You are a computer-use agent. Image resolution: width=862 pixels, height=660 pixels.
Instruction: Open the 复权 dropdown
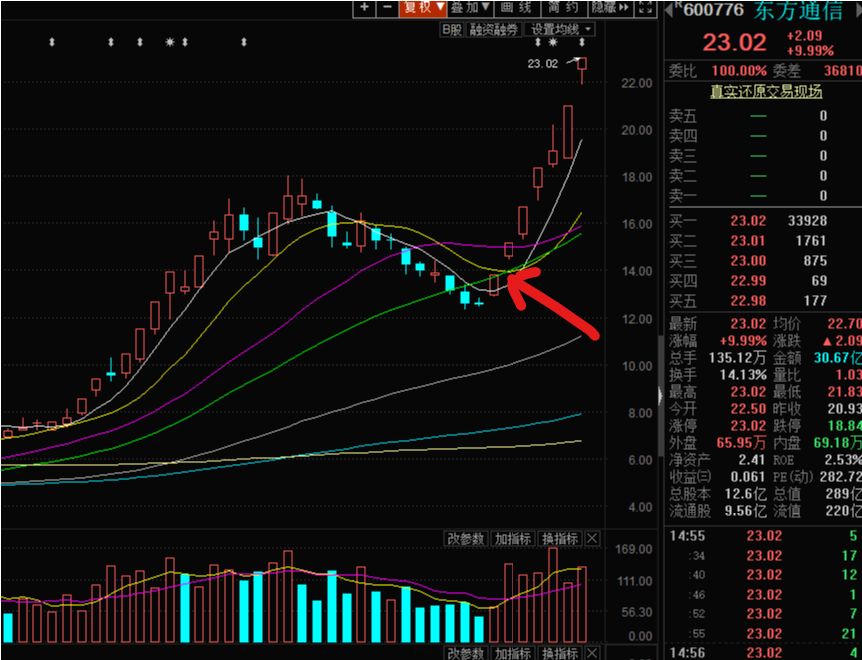422,8
